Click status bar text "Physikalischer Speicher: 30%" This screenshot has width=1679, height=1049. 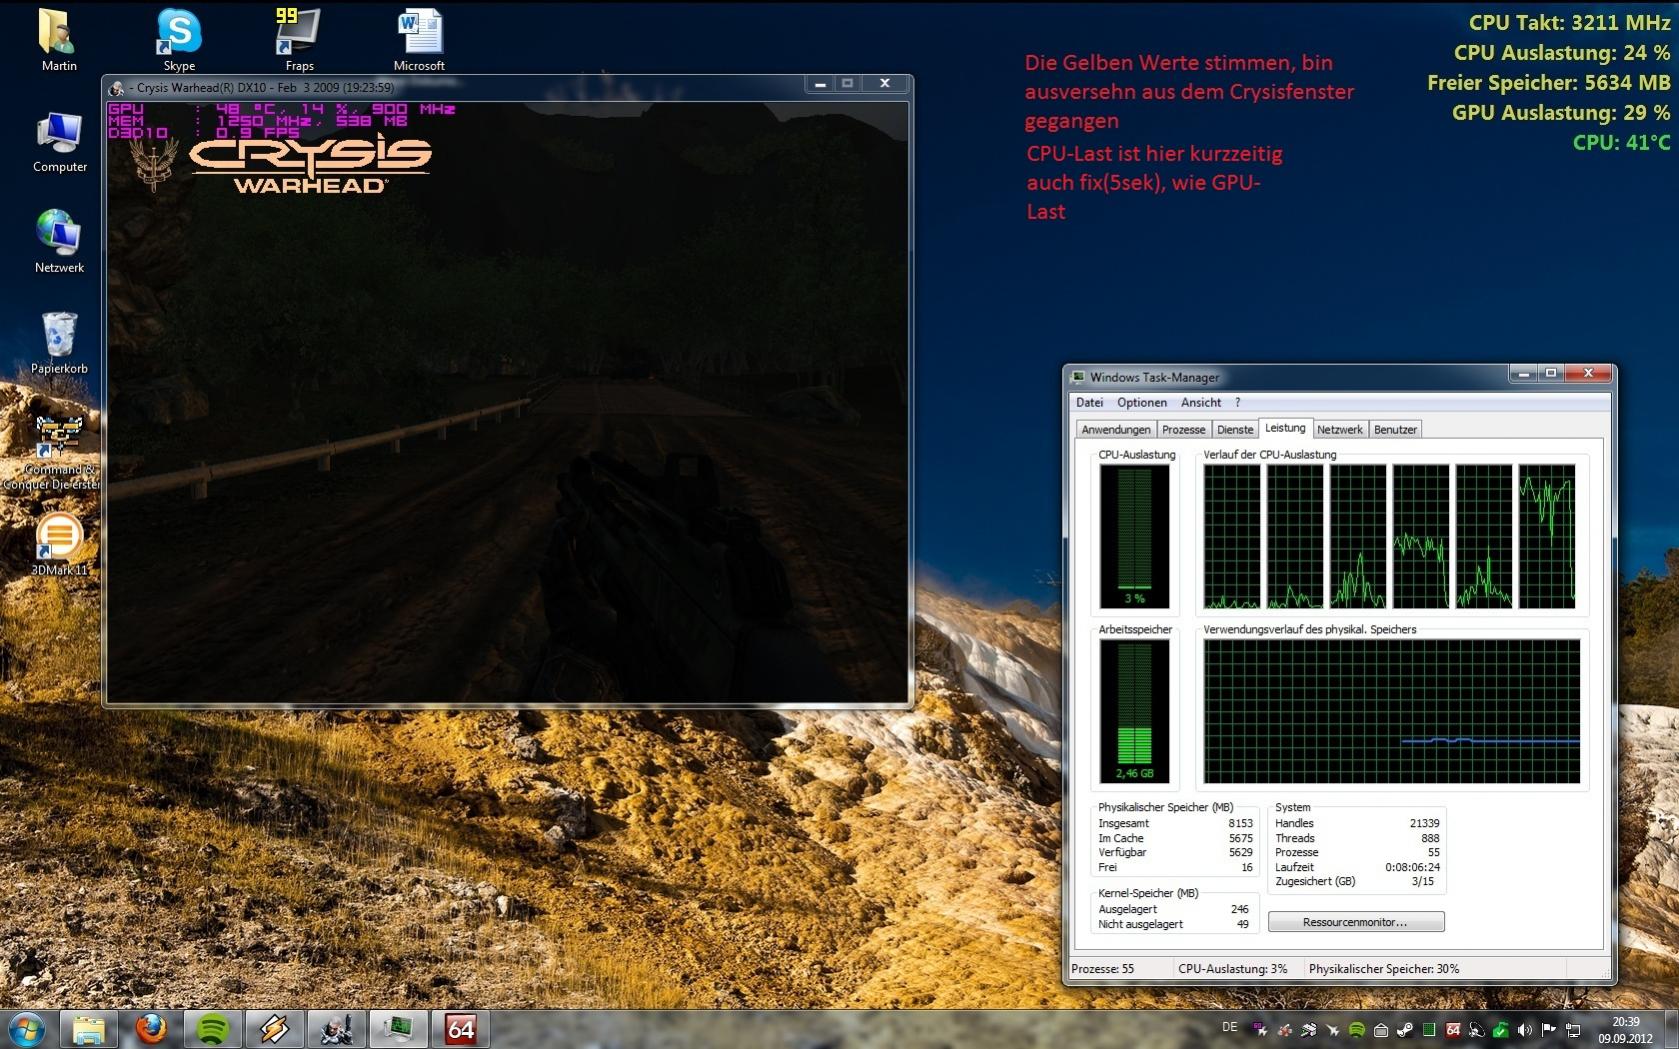[x=1384, y=969]
